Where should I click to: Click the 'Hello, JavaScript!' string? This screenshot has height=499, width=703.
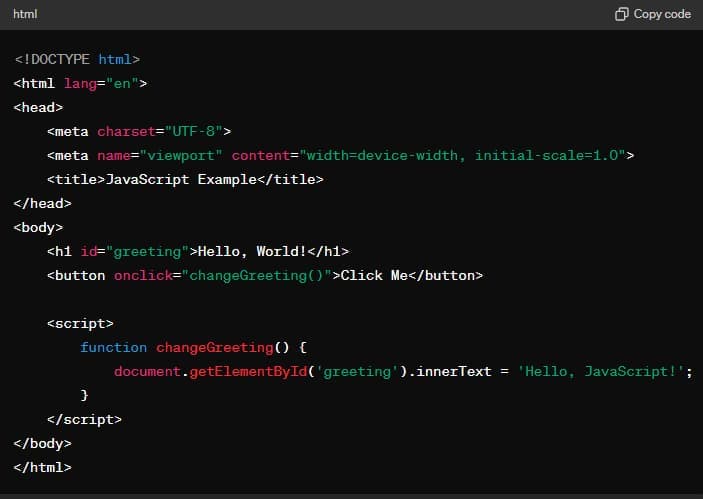pyautogui.click(x=601, y=372)
